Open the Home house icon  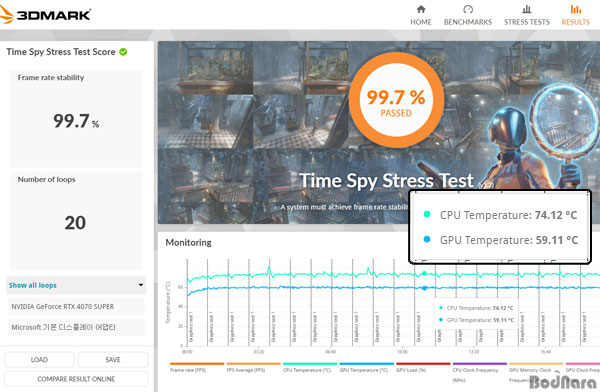click(x=421, y=9)
